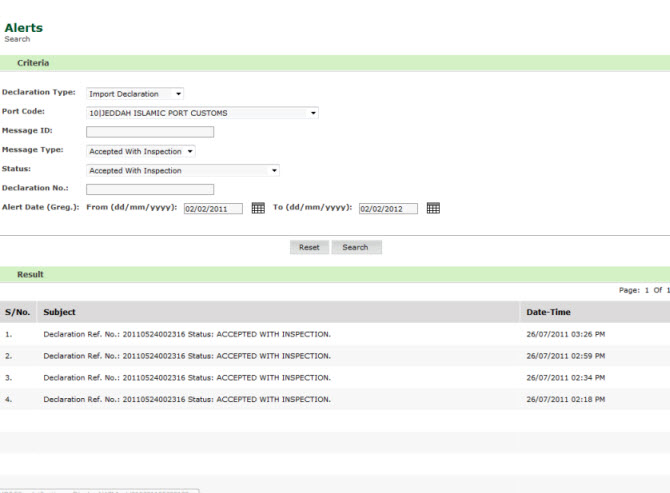
Task: Open the To date calendar picker
Action: pos(433,208)
